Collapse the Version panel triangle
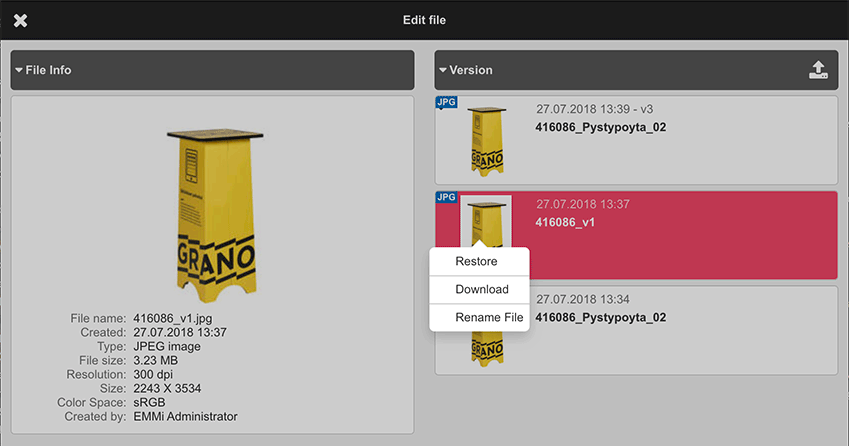The width and height of the screenshot is (849, 446). point(443,70)
